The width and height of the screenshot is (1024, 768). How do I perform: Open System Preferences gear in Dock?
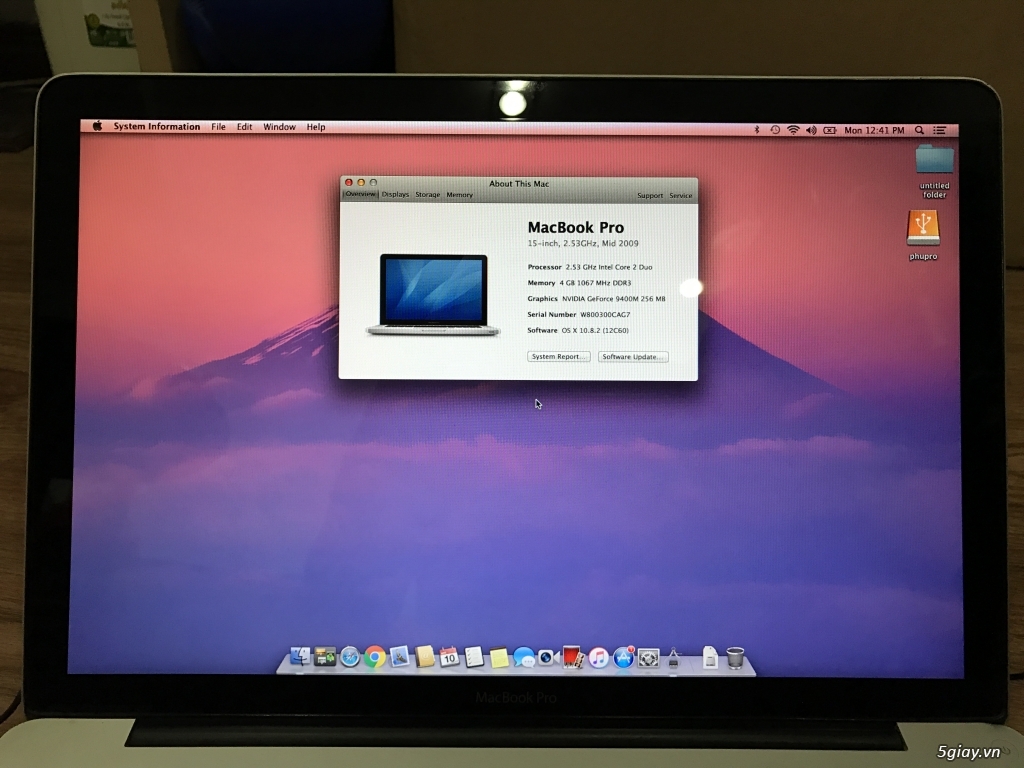(648, 658)
